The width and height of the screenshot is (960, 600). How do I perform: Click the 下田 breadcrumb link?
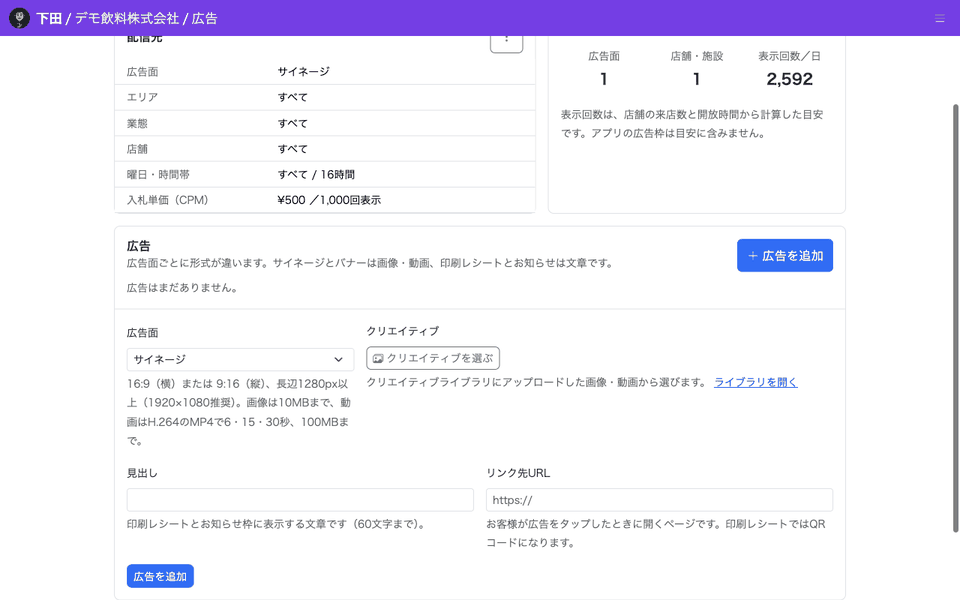(x=49, y=18)
